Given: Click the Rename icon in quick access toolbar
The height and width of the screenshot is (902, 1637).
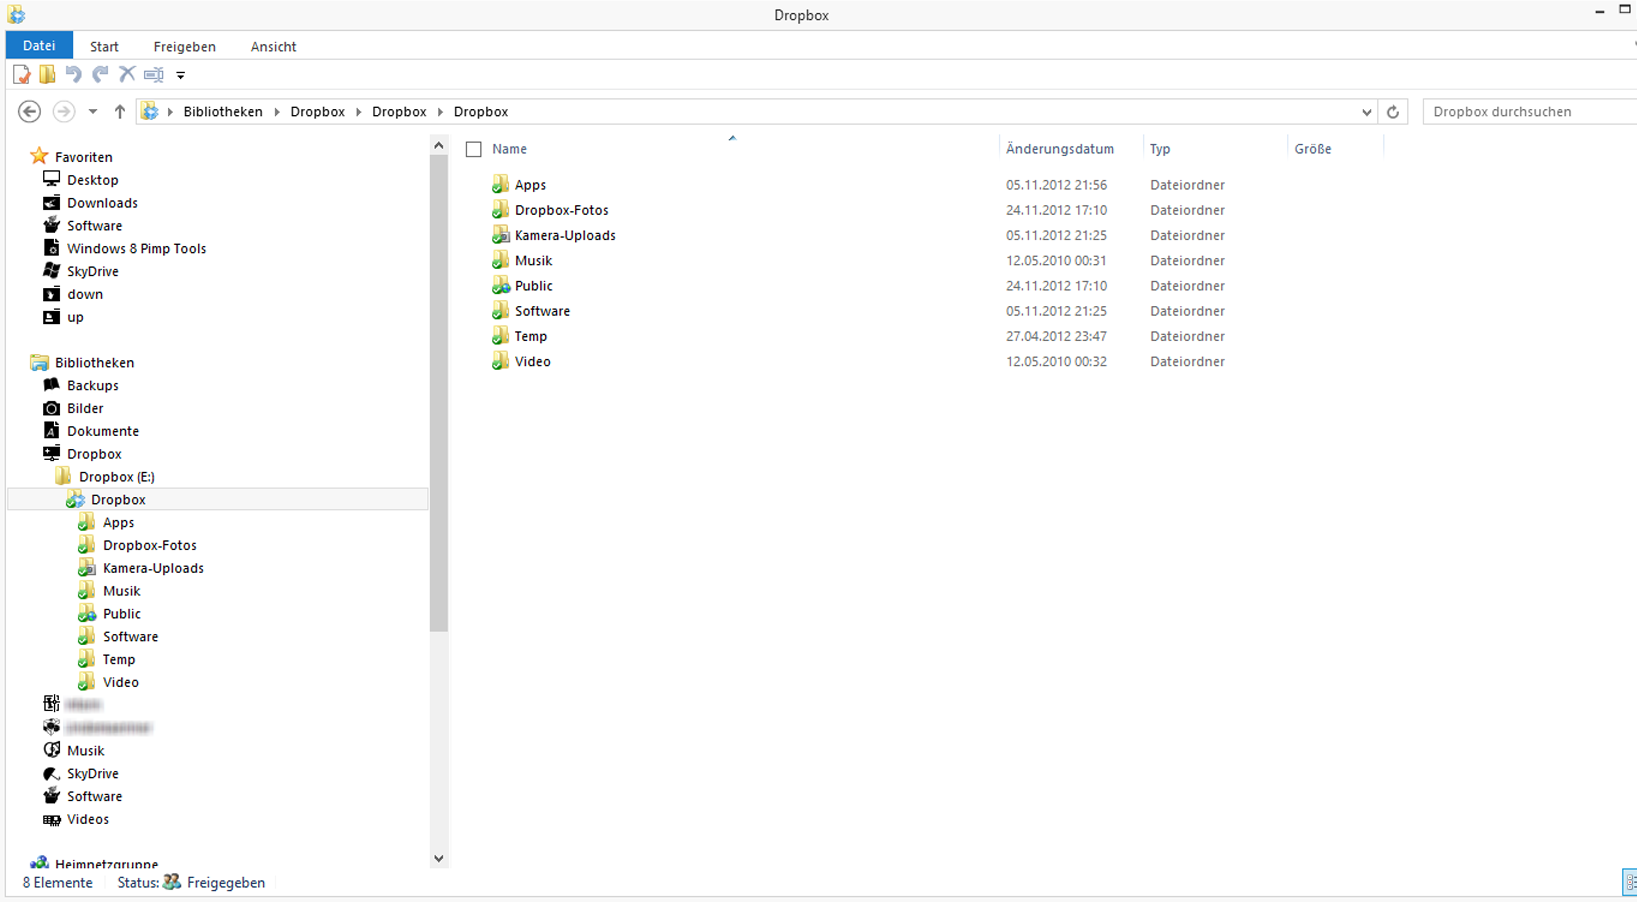Looking at the screenshot, I should click(154, 75).
